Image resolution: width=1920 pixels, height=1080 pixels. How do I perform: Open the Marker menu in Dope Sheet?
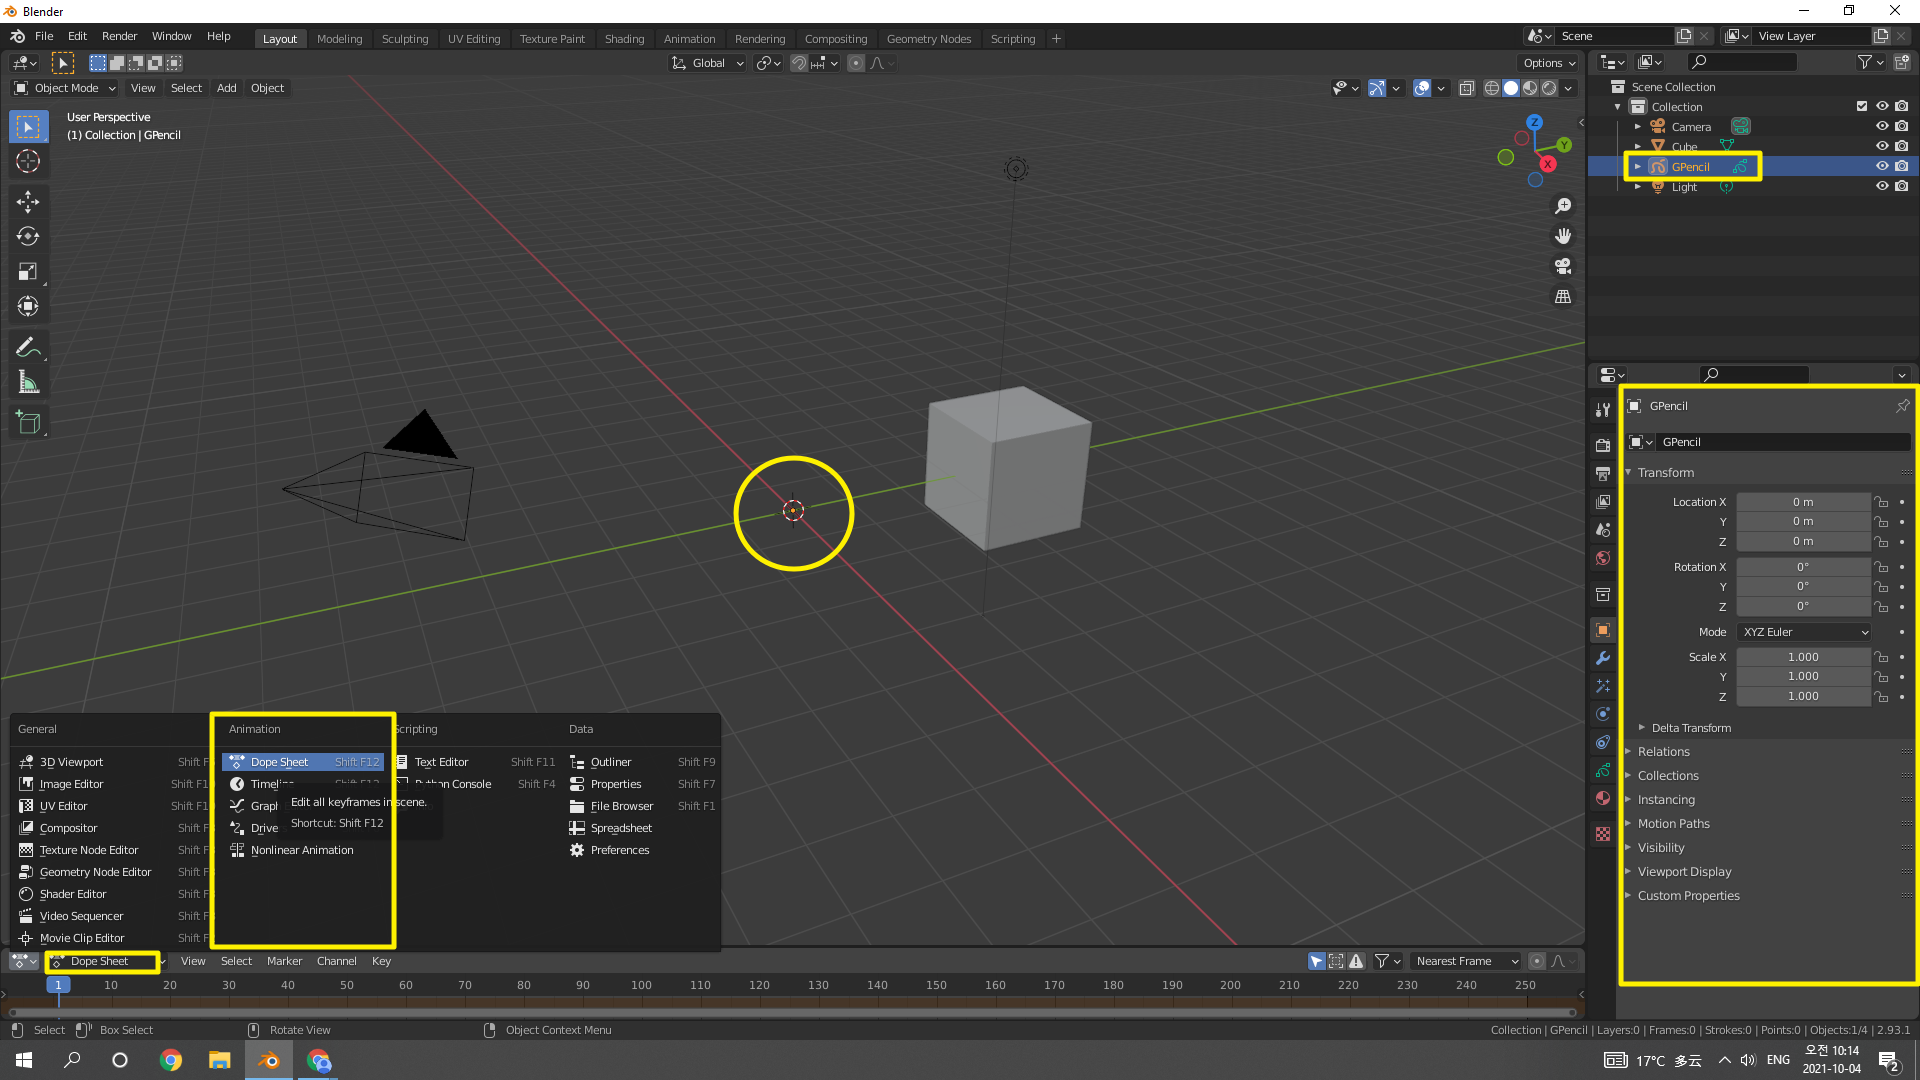[284, 961]
